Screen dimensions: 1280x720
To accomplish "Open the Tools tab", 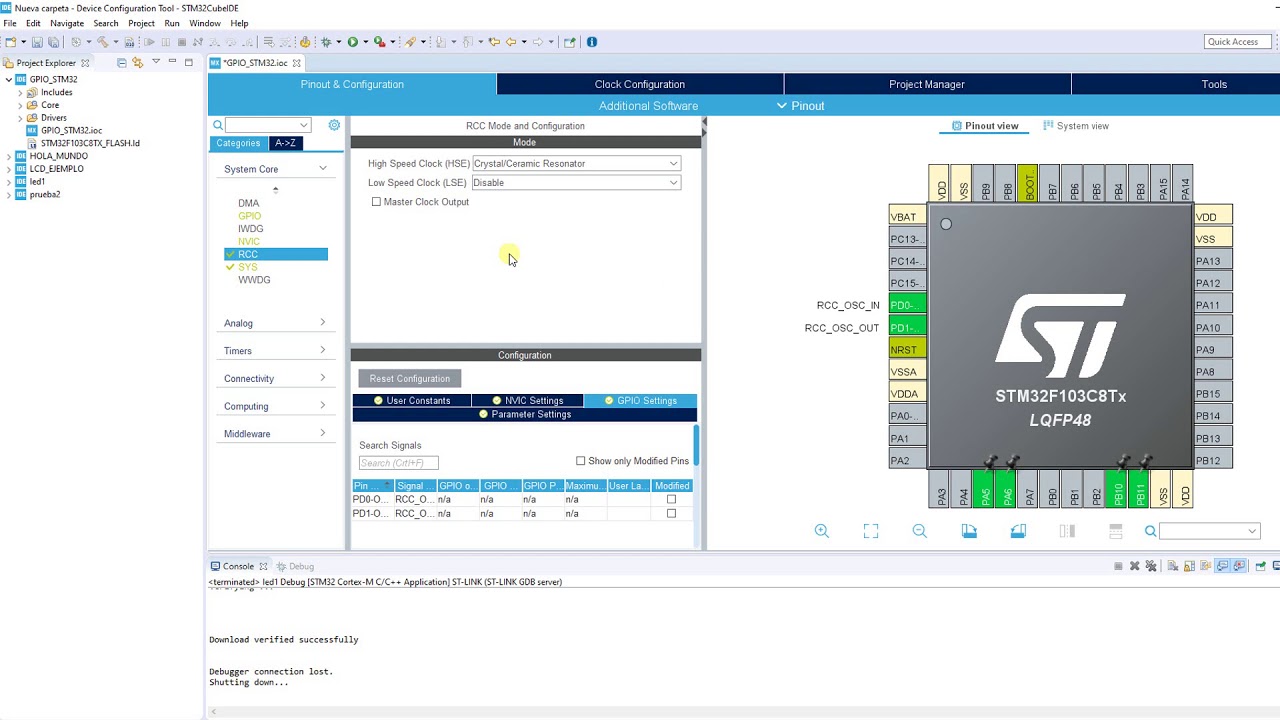I will tap(1214, 84).
